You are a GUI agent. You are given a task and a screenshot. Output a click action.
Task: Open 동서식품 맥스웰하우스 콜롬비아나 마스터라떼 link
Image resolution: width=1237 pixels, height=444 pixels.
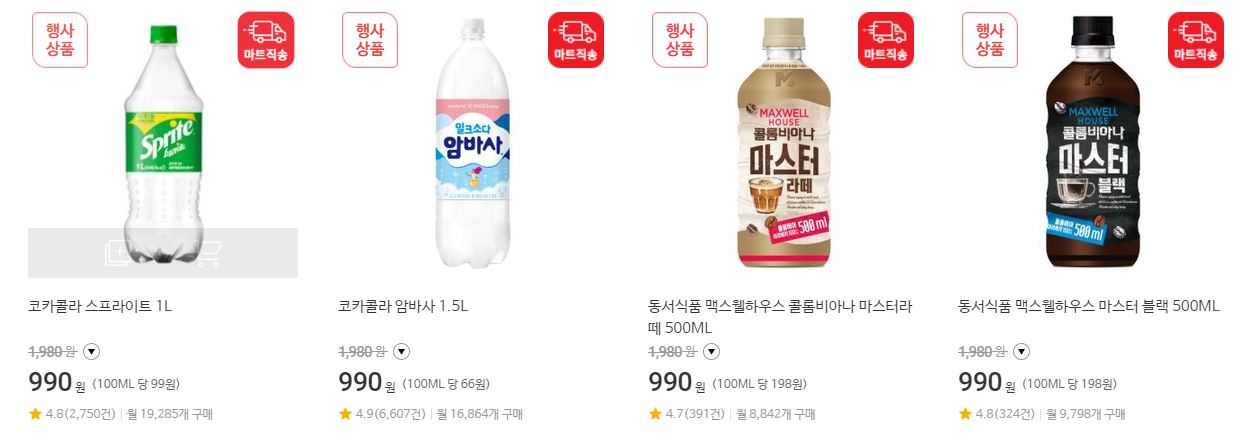[780, 316]
